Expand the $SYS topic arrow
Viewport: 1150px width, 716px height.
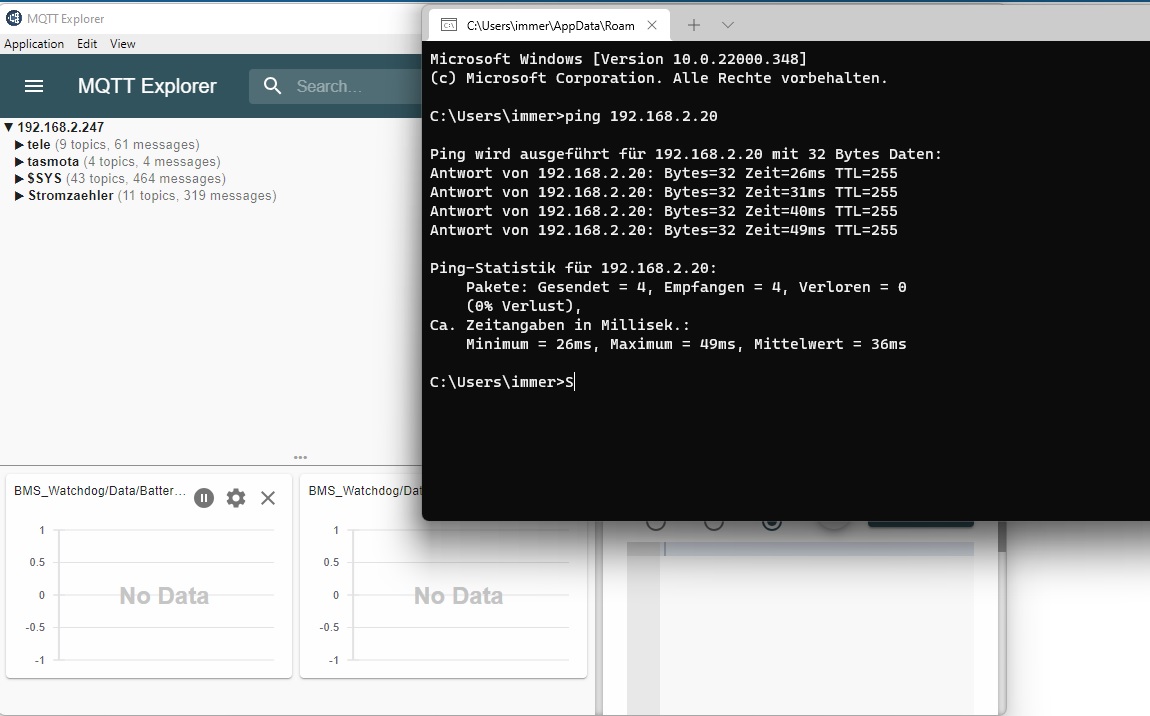19,178
